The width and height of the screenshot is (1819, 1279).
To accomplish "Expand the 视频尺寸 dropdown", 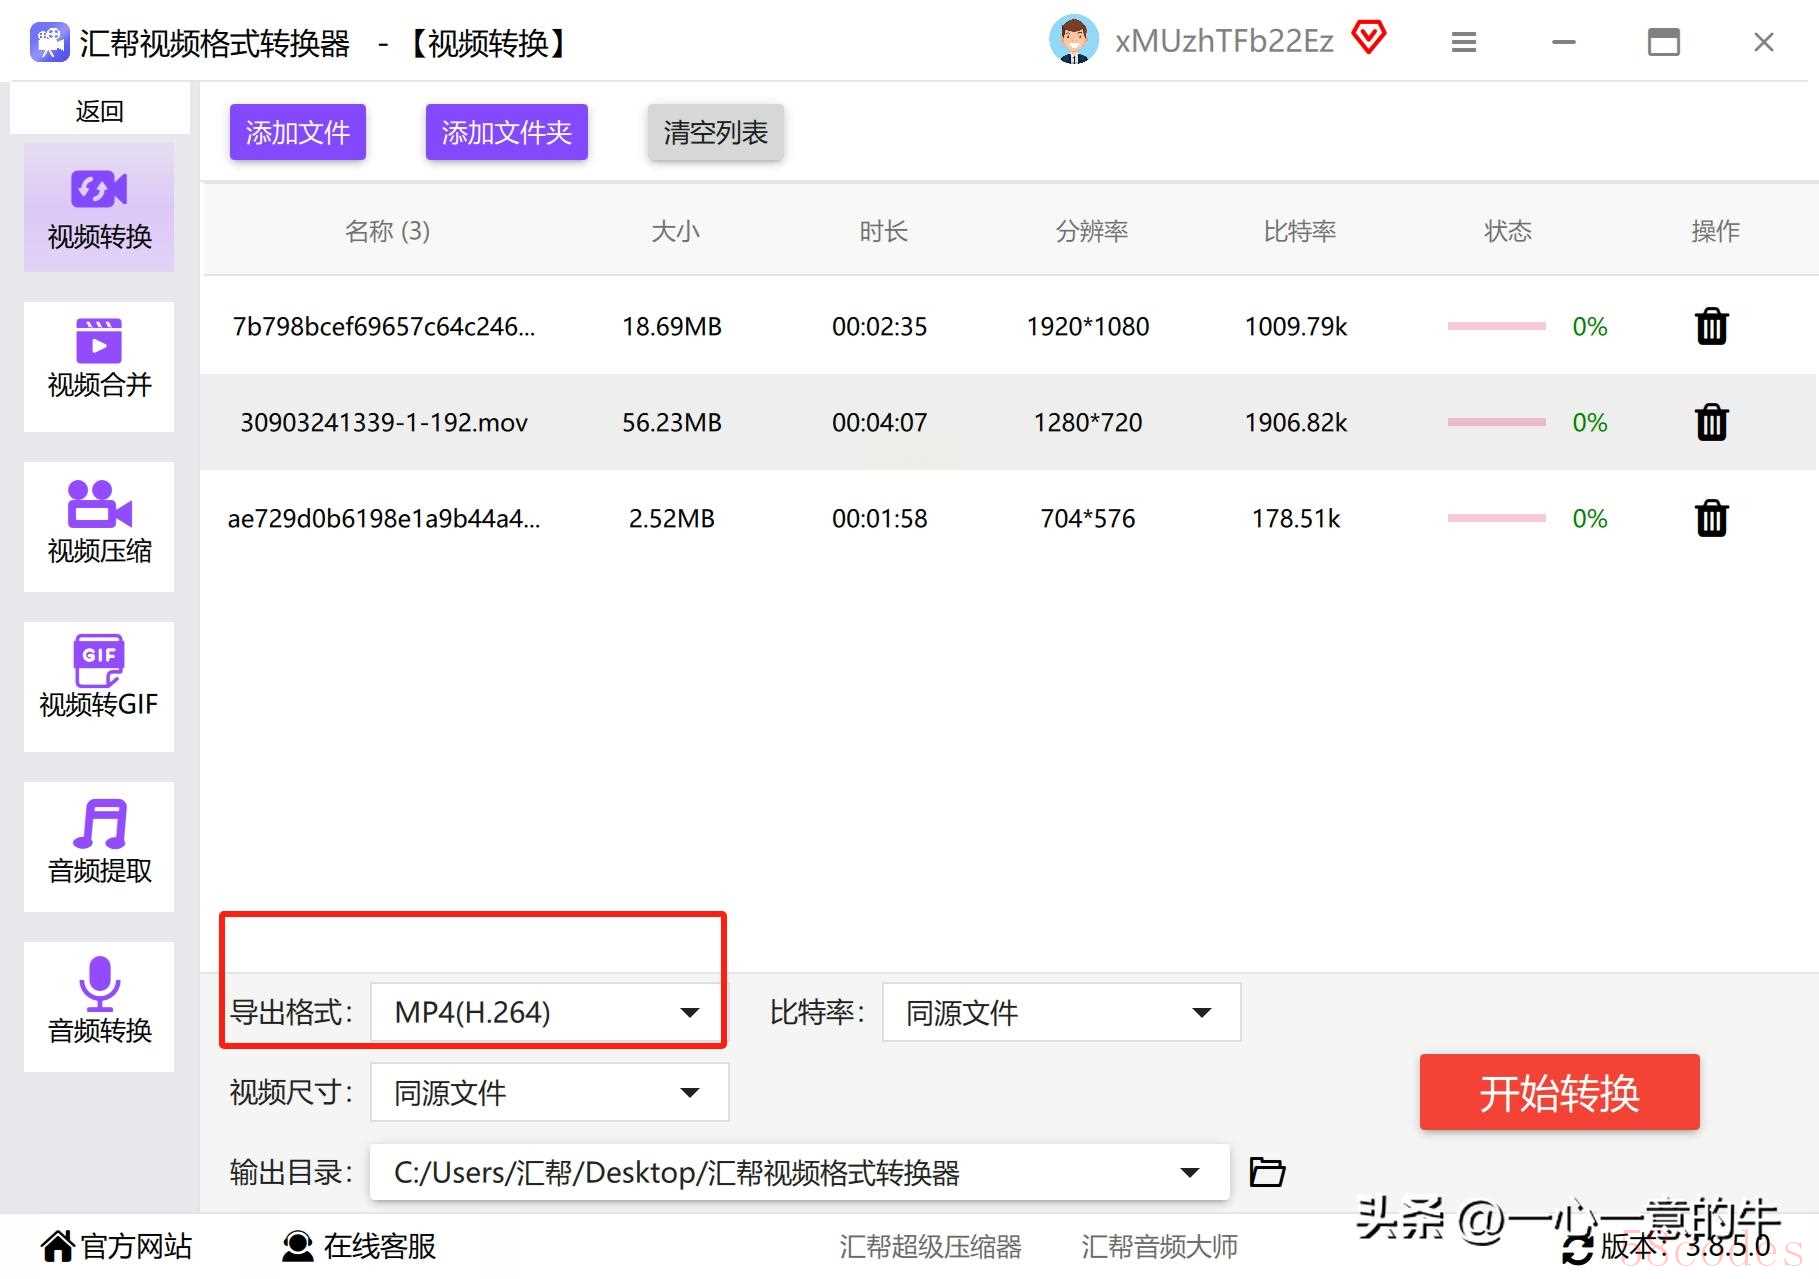I will coord(549,1092).
